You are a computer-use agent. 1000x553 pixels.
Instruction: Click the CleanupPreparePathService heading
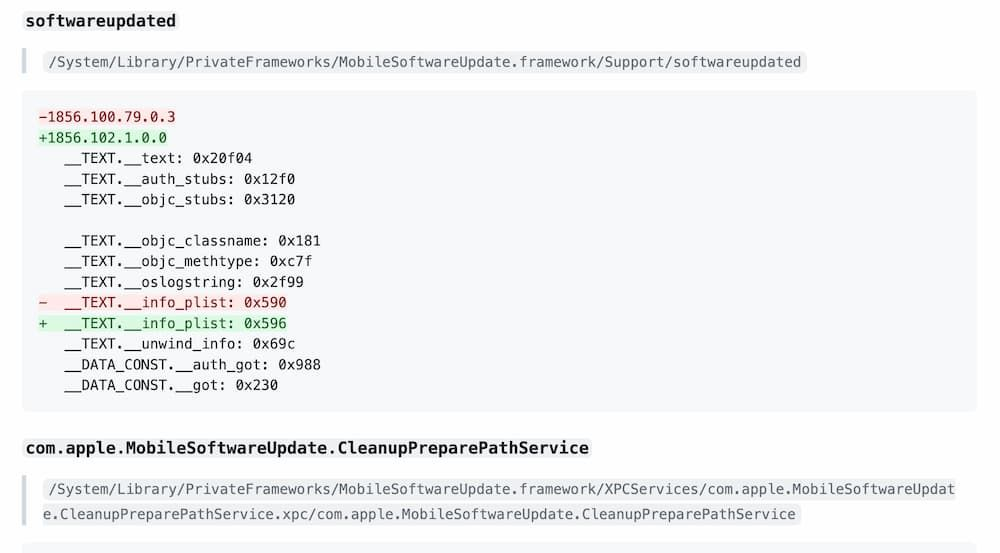307,448
